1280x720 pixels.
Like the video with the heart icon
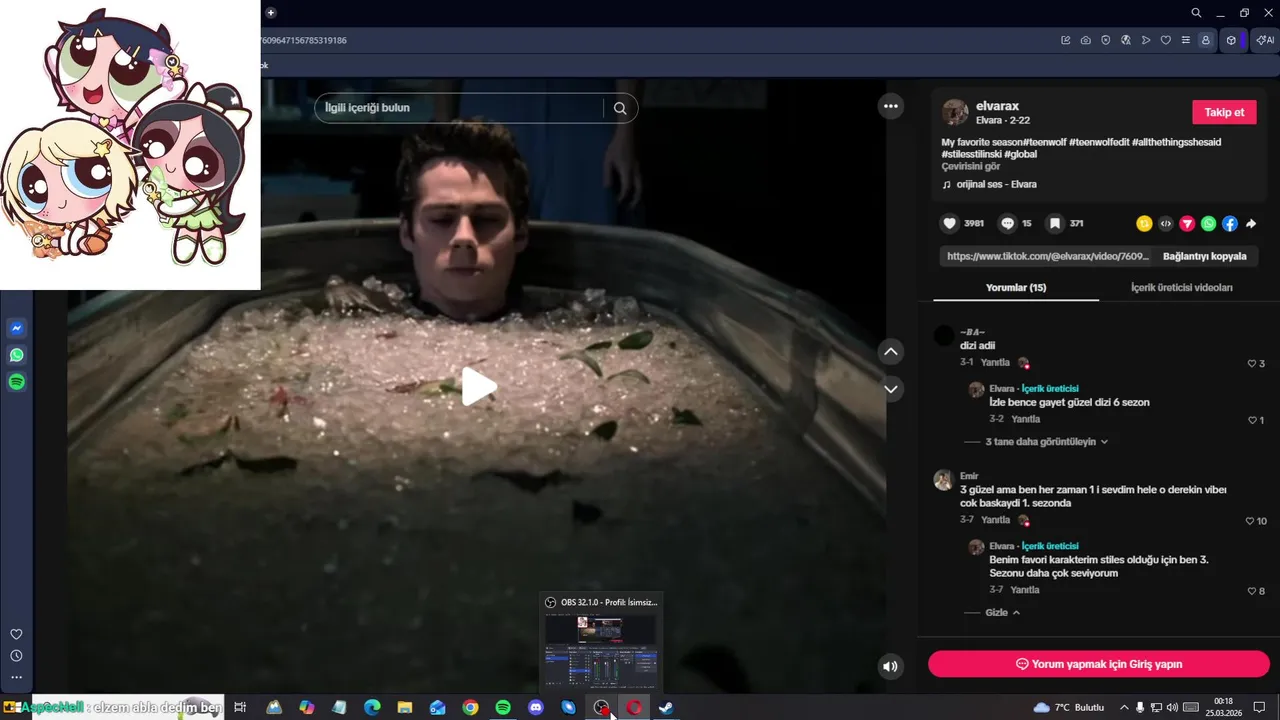point(950,224)
